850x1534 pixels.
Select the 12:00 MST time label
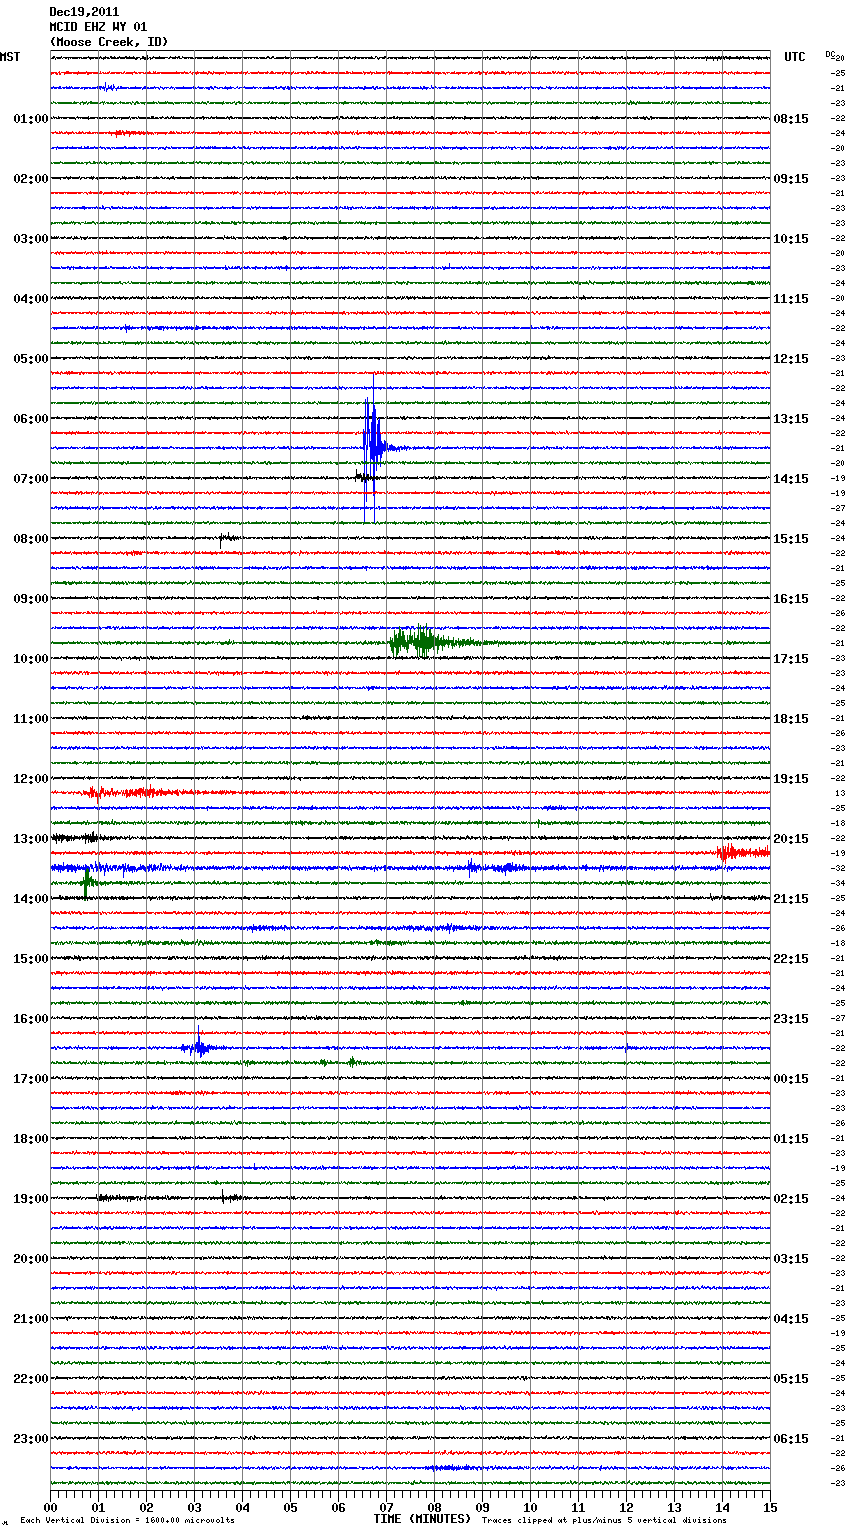point(31,779)
